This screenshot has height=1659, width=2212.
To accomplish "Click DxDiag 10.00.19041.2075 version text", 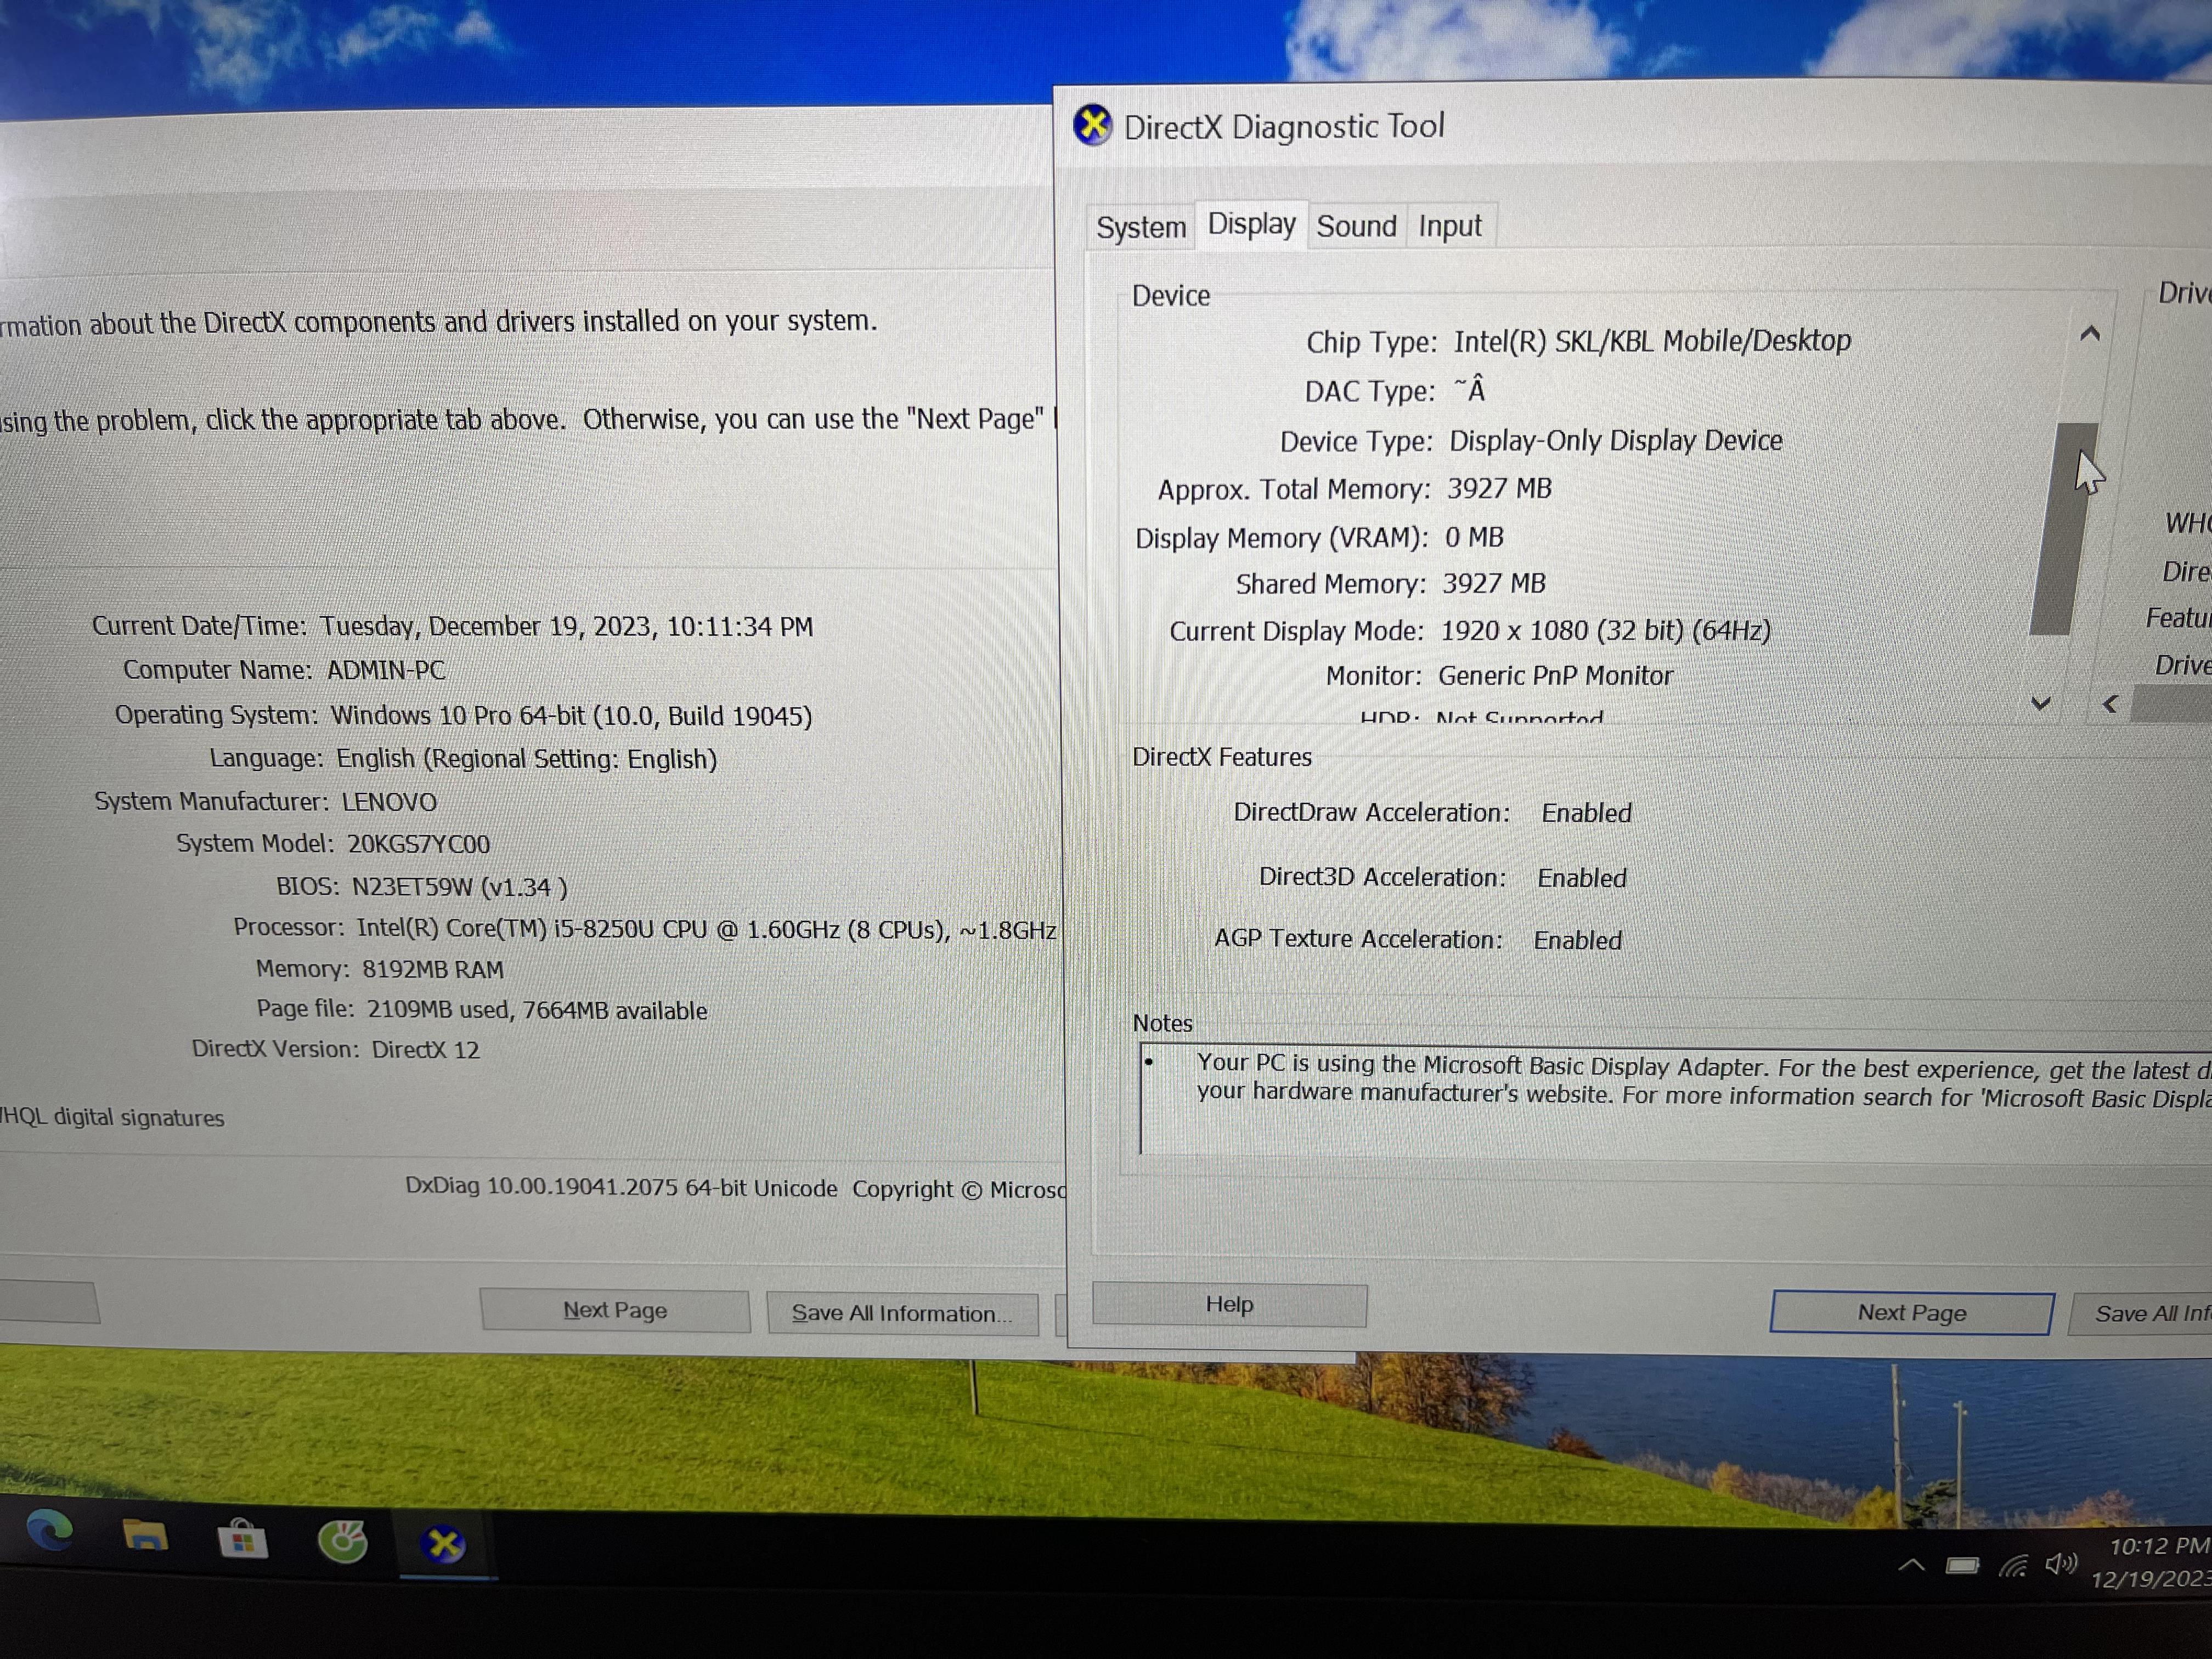I will [x=620, y=1187].
